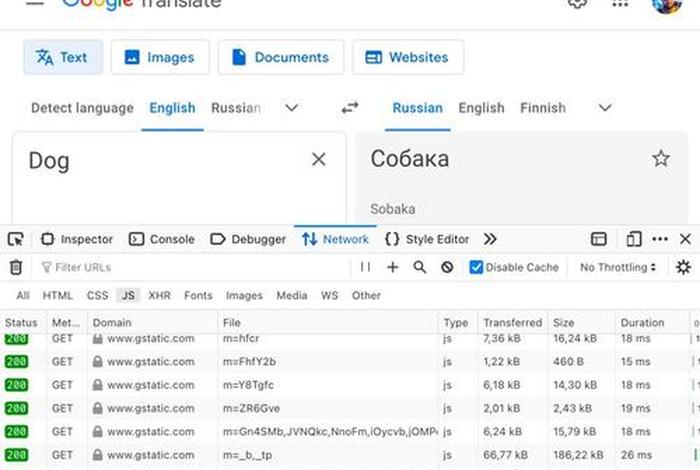Click the 200 status badge for m=_b,_tp
This screenshot has height=470, width=700.
pos(16,455)
